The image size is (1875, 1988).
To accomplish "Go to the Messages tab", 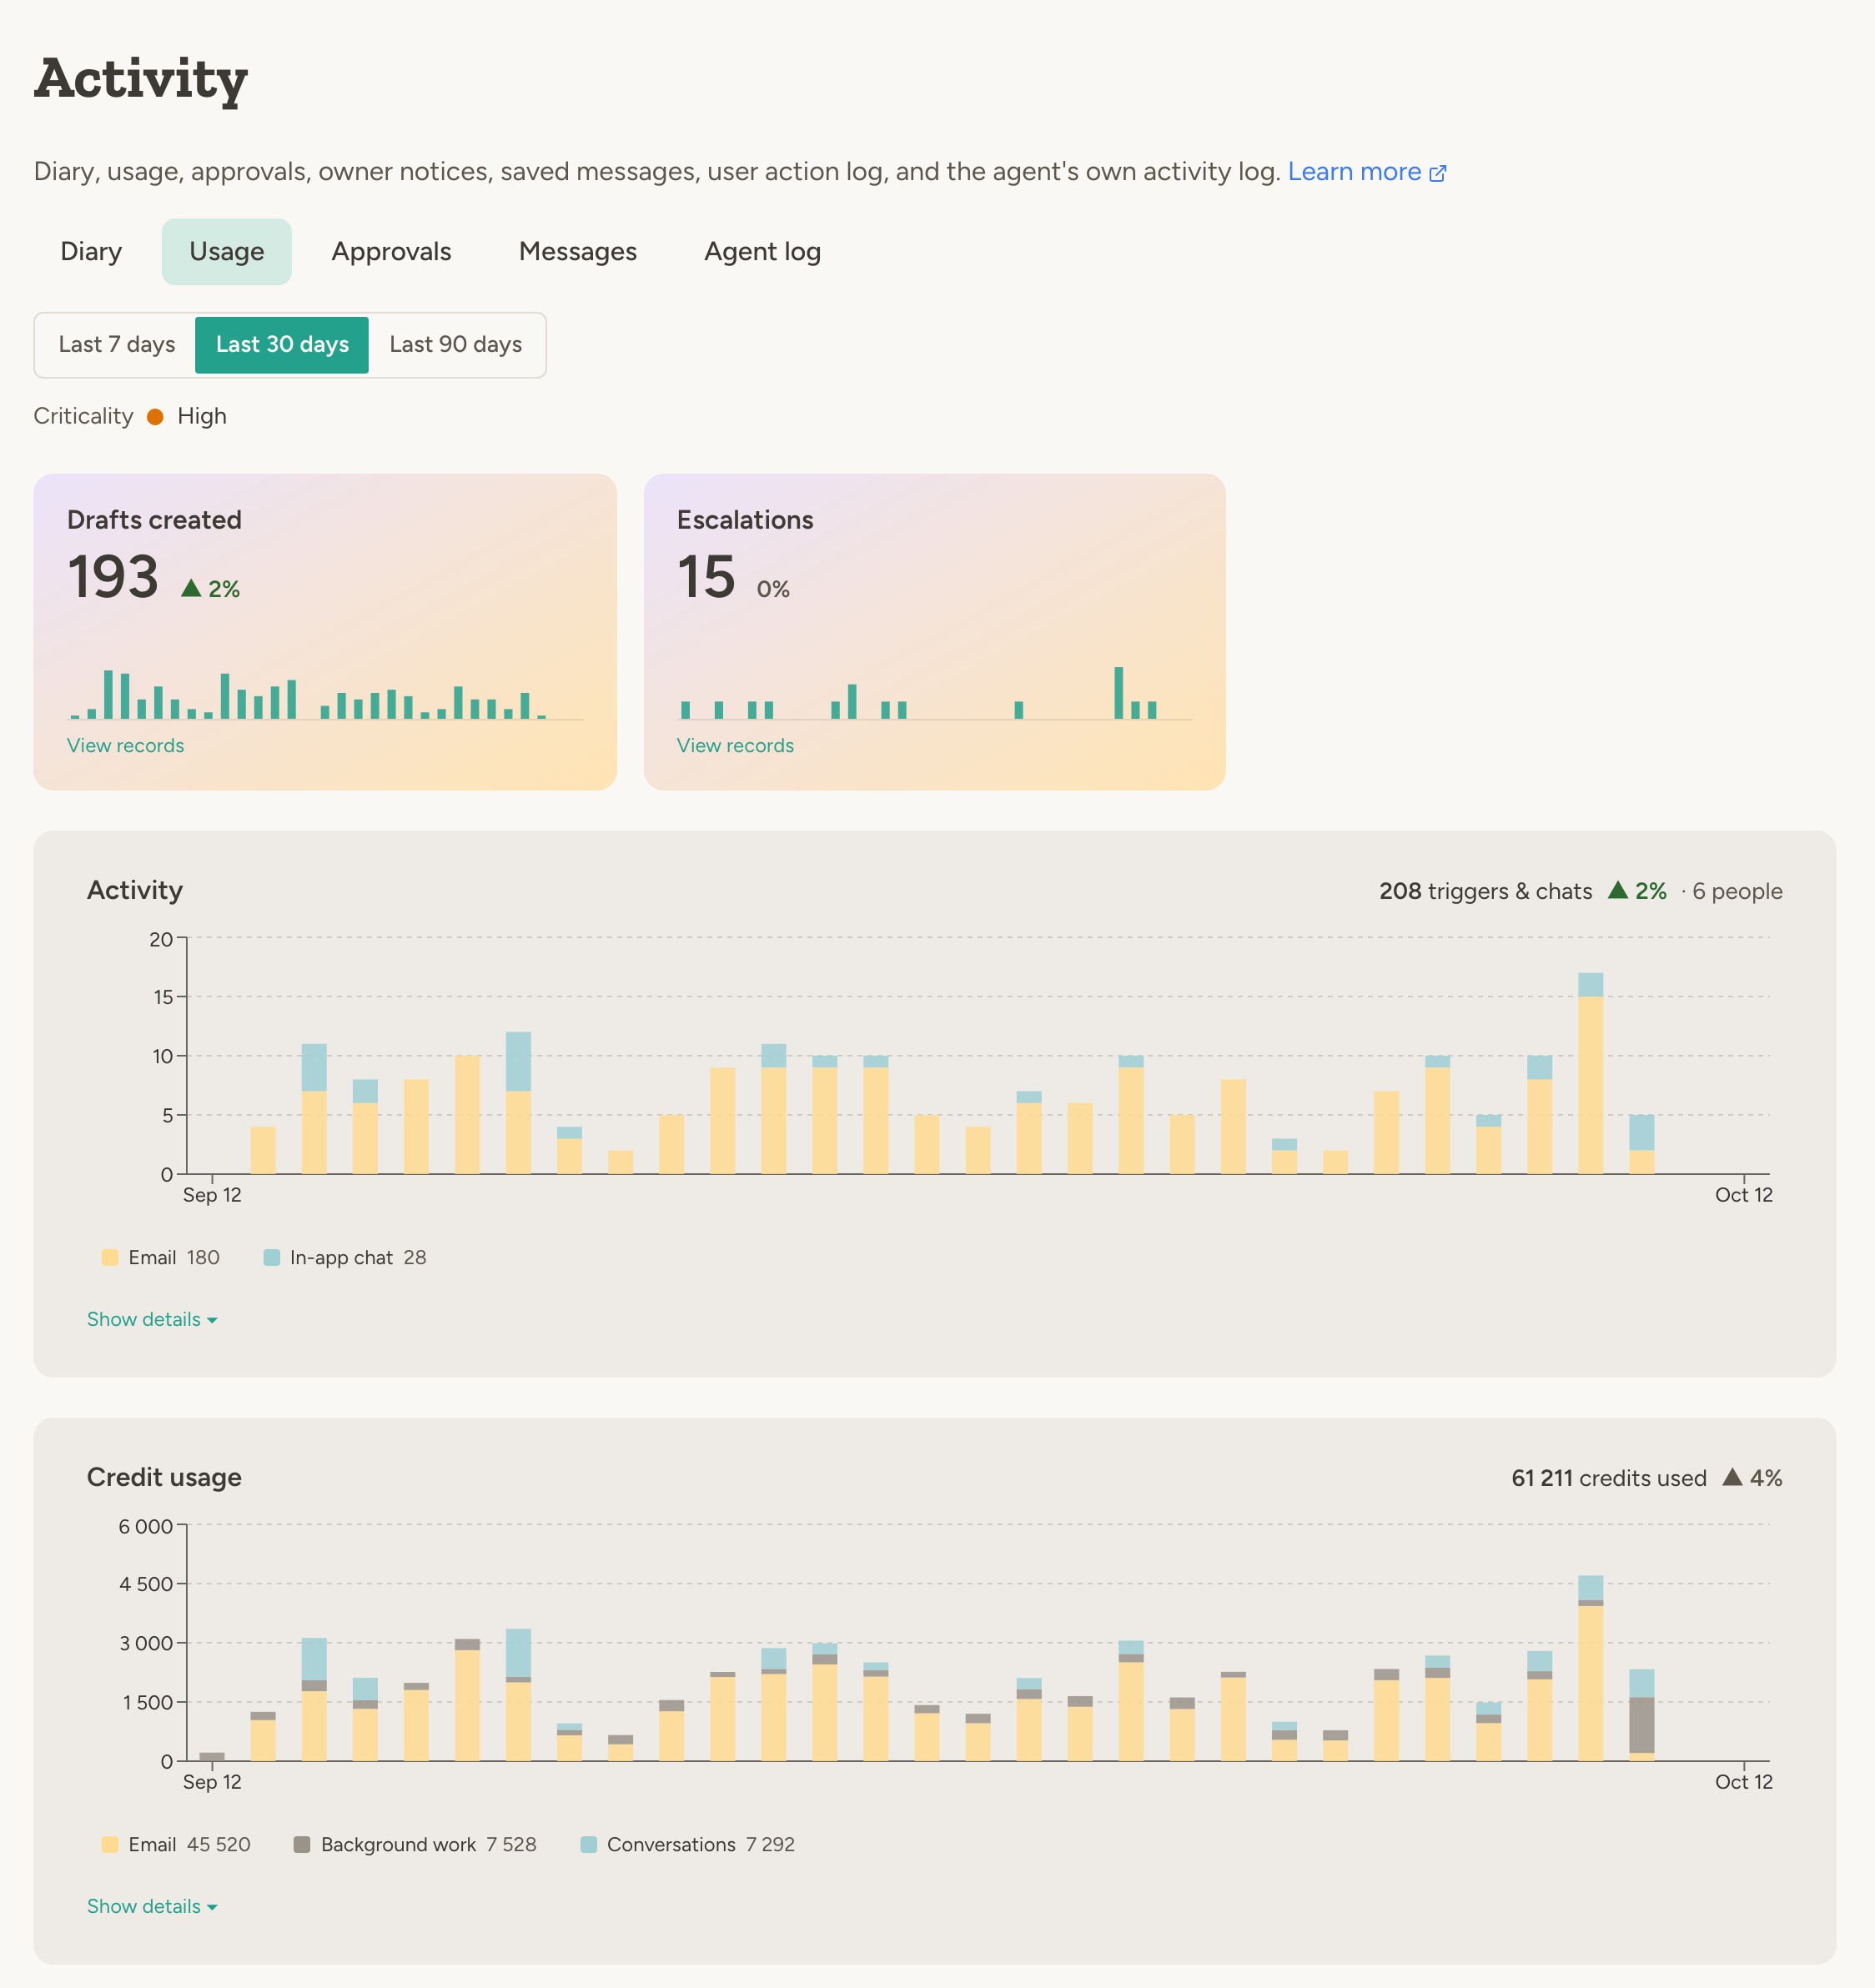I will [578, 251].
